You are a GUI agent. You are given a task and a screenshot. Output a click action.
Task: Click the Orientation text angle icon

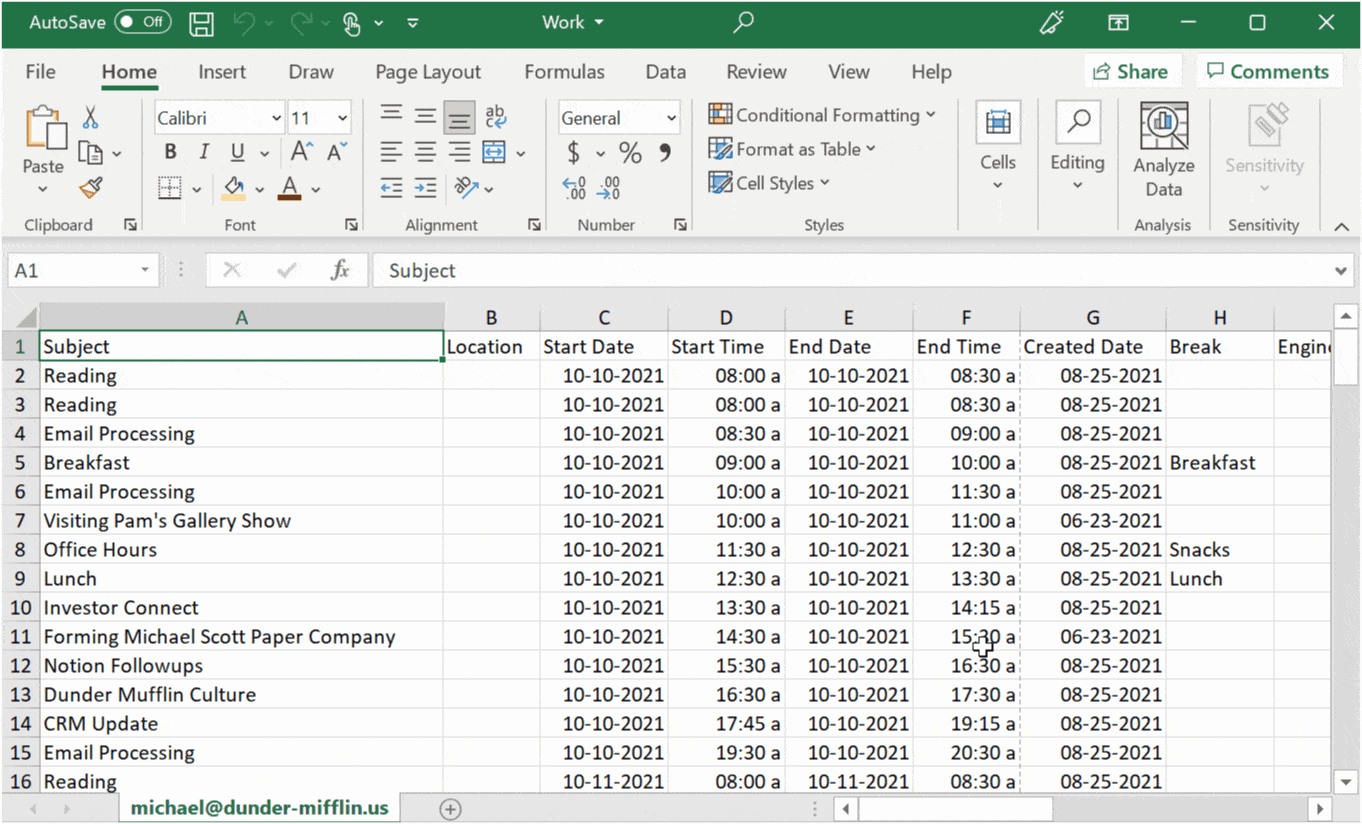point(466,188)
